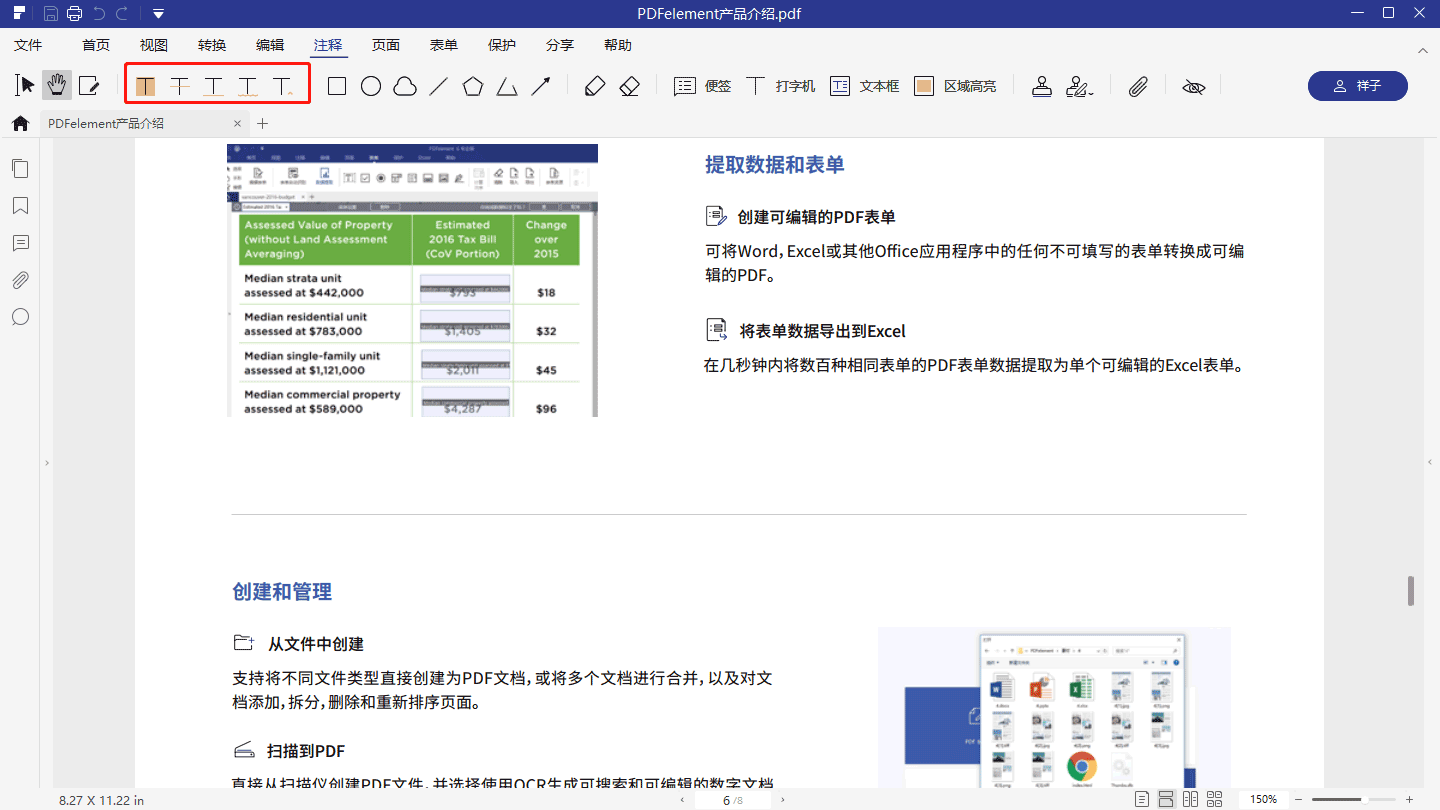Screen dimensions: 1440x810
Task: Select the 打字机 typewriter tool
Action: click(x=780, y=86)
